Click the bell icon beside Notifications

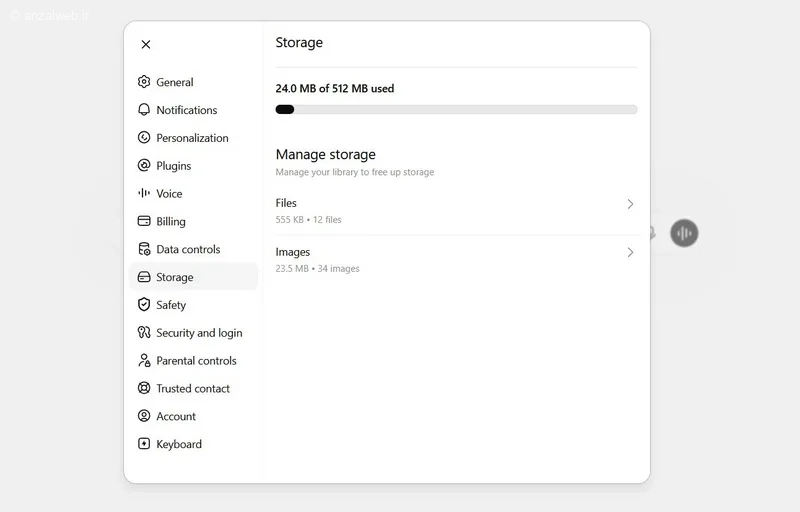pos(144,110)
